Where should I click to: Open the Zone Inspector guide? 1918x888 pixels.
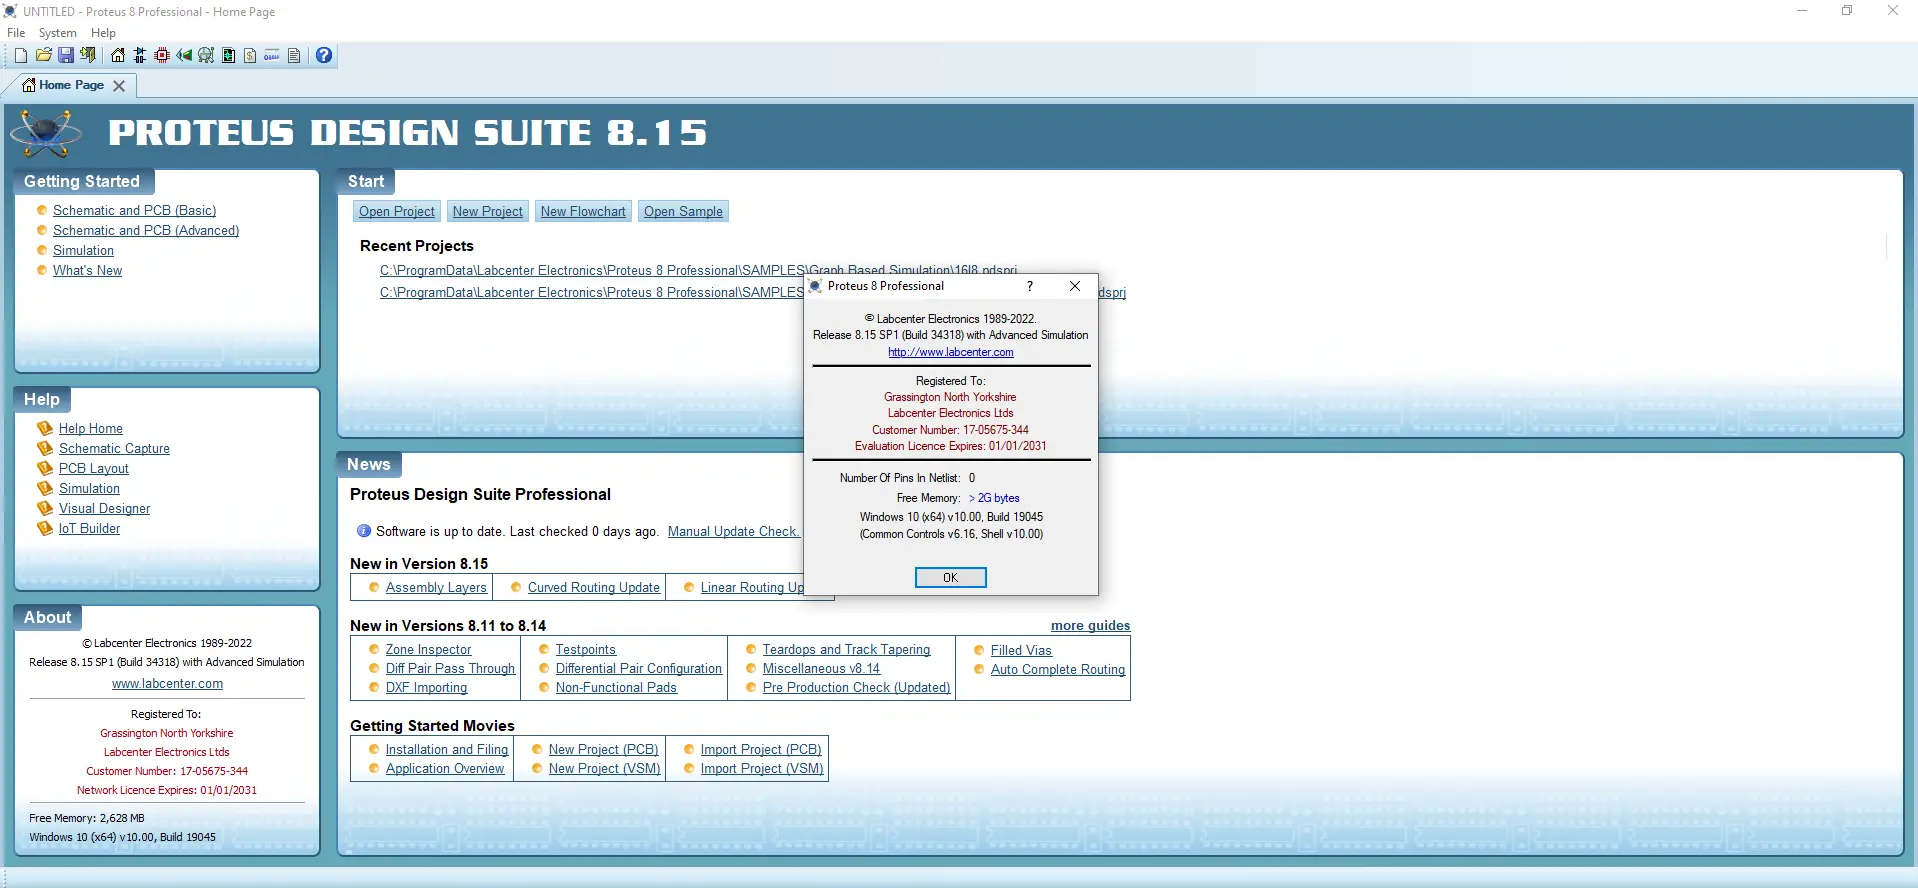pos(428,649)
